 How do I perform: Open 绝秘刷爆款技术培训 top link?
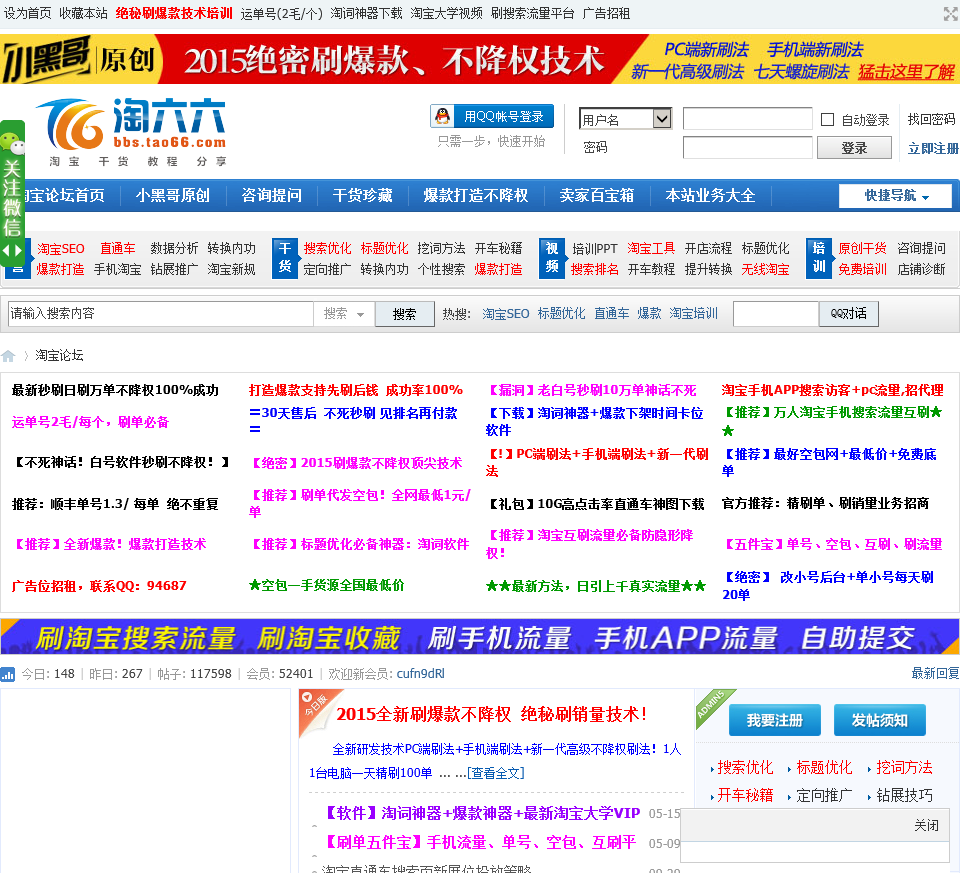(x=174, y=13)
